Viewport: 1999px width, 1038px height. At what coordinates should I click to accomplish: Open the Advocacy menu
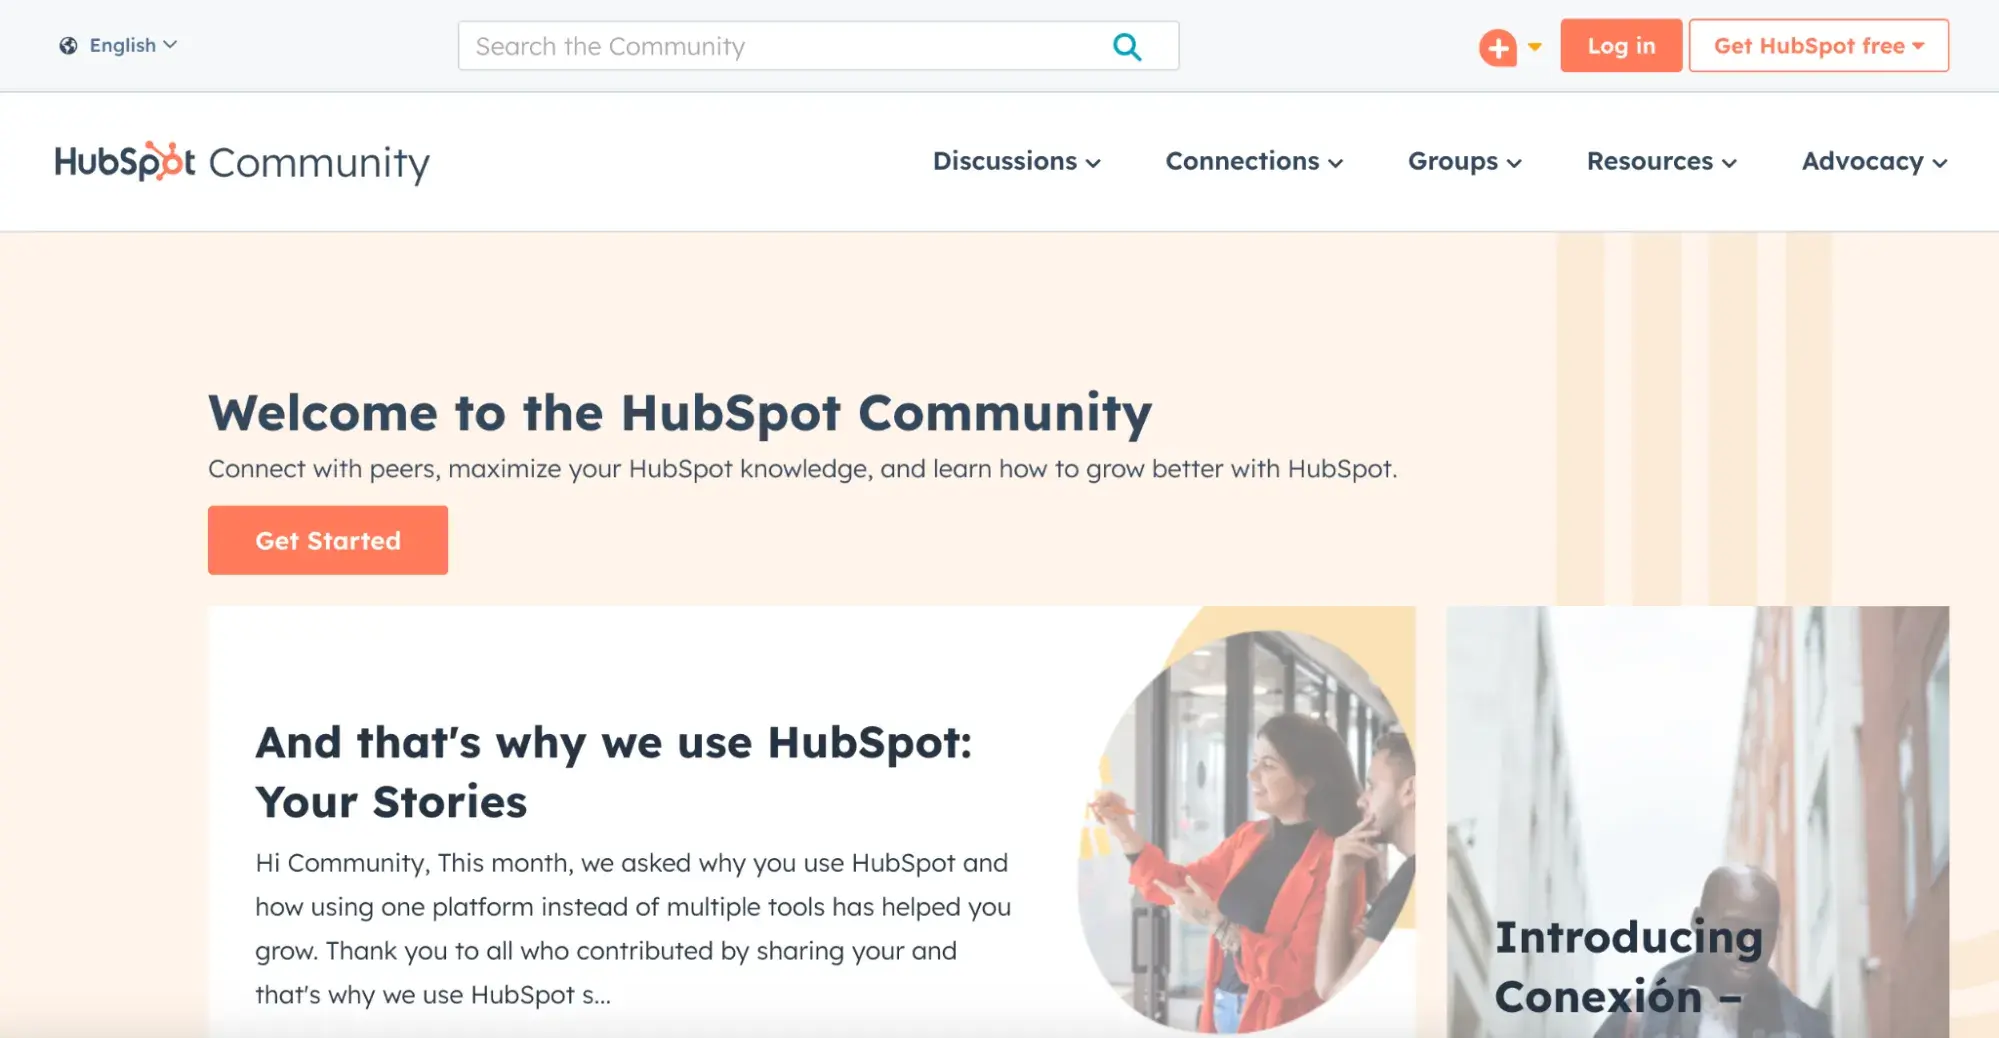(x=1874, y=162)
